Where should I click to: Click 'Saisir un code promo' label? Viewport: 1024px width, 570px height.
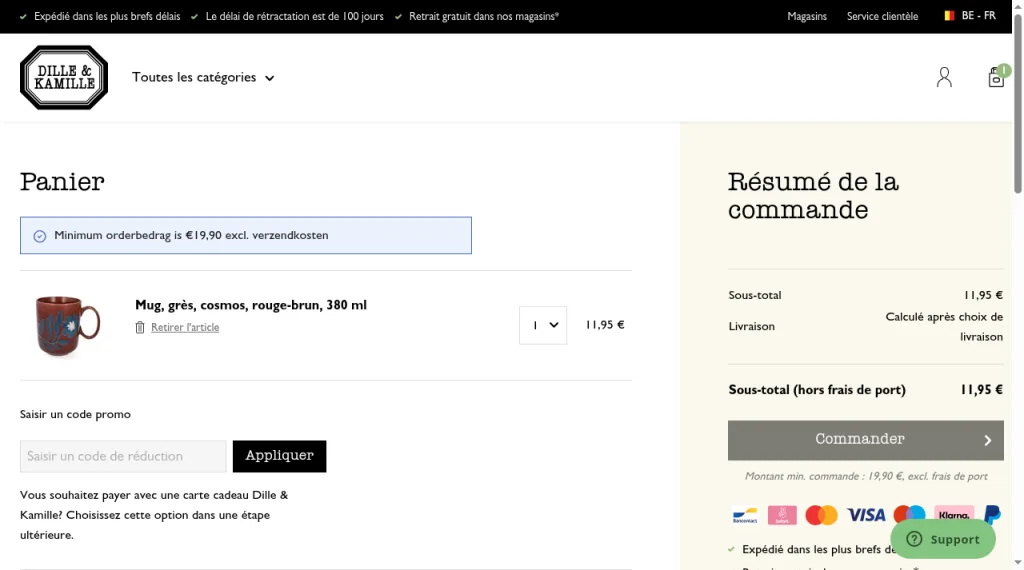[x=75, y=414]
